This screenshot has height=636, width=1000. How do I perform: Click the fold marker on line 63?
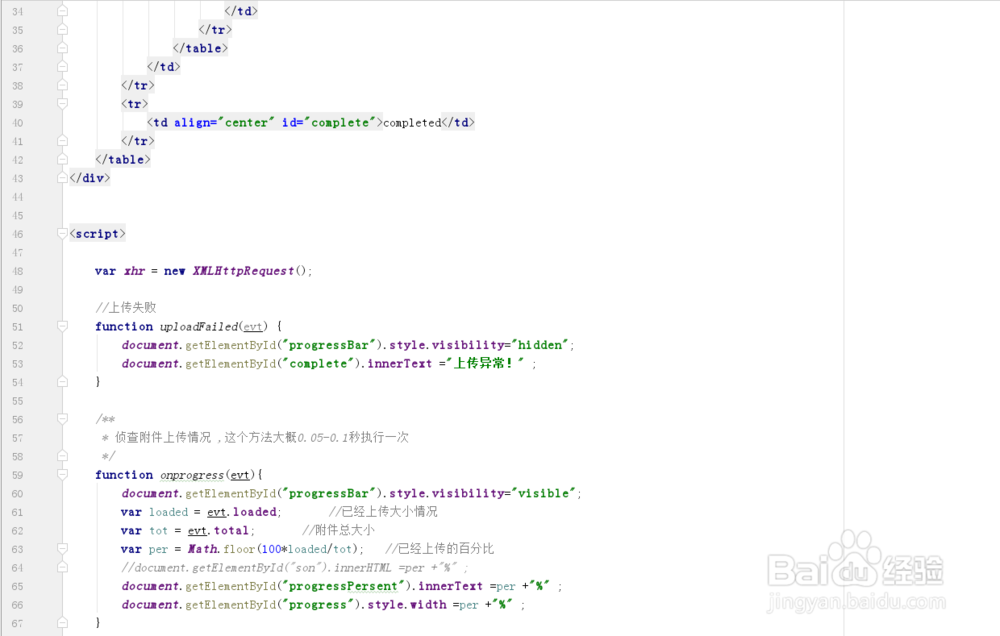62,549
